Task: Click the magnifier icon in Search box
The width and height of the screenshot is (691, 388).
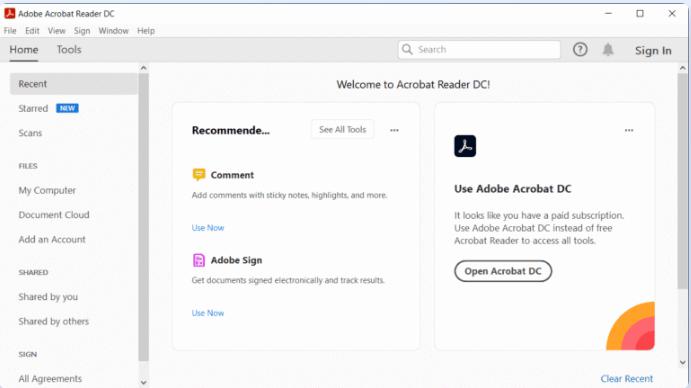Action: tap(407, 49)
